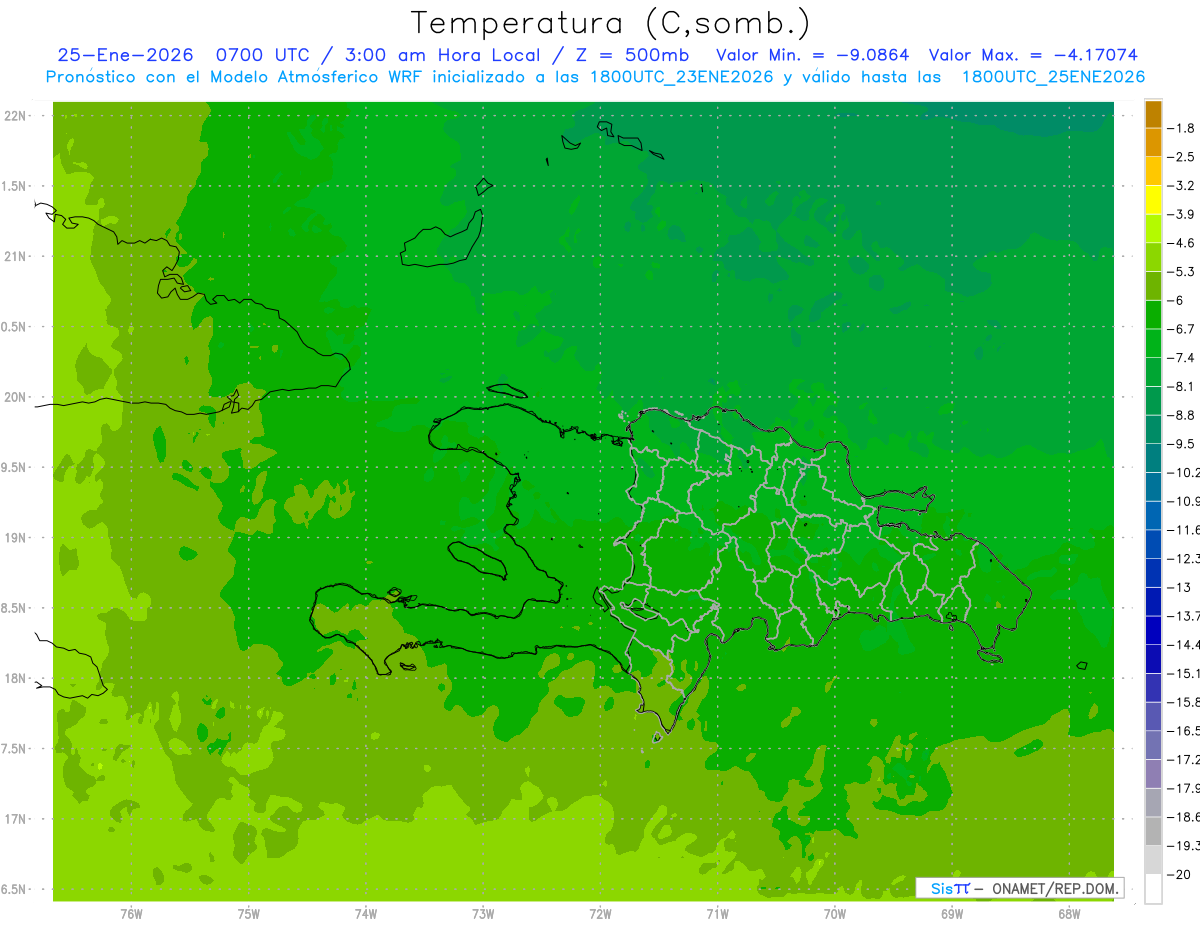Click the 'ONAMET/REP.DOM.' credit label
This screenshot has width=1200, height=927.
coord(1054,888)
